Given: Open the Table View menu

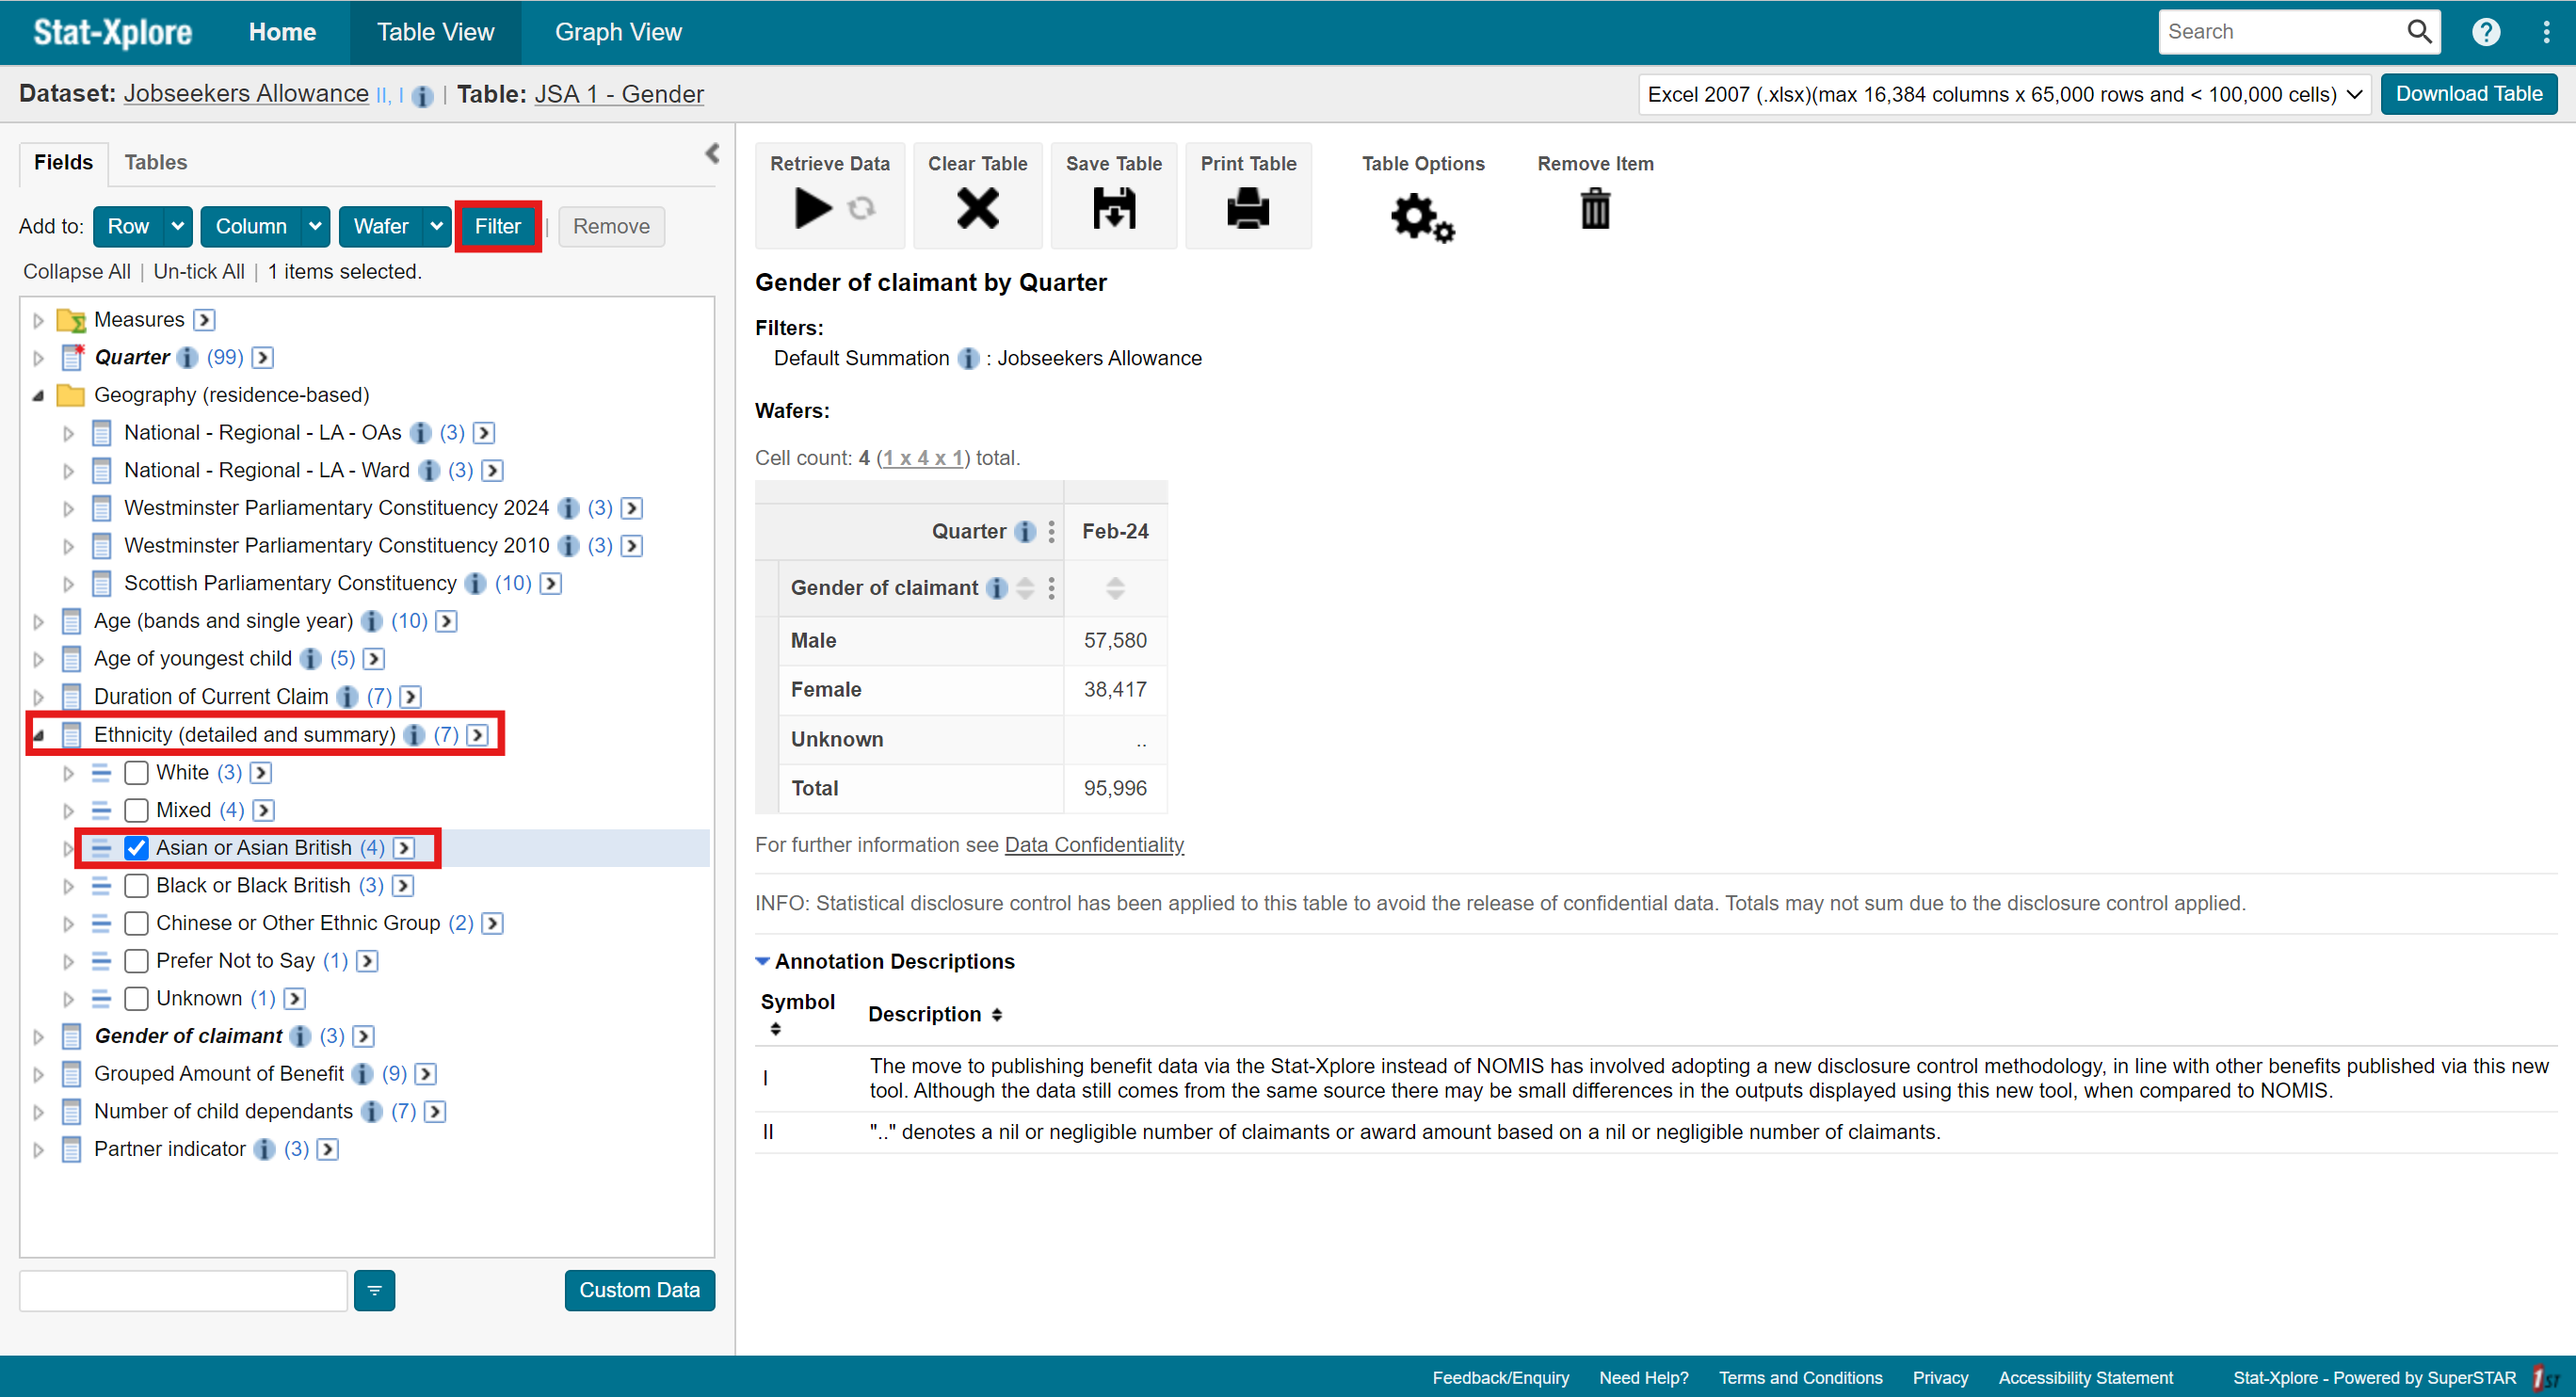Looking at the screenshot, I should [x=435, y=32].
